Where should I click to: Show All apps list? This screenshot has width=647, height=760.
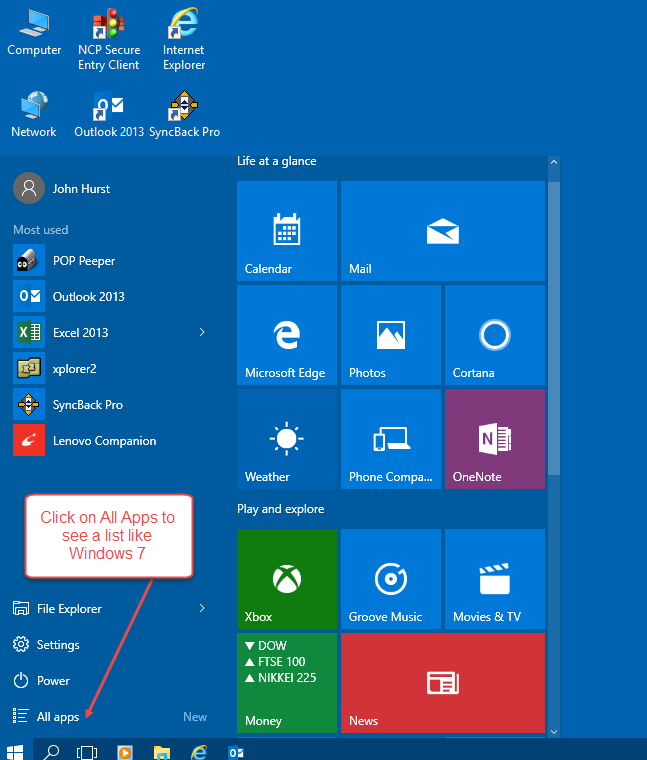[x=46, y=716]
